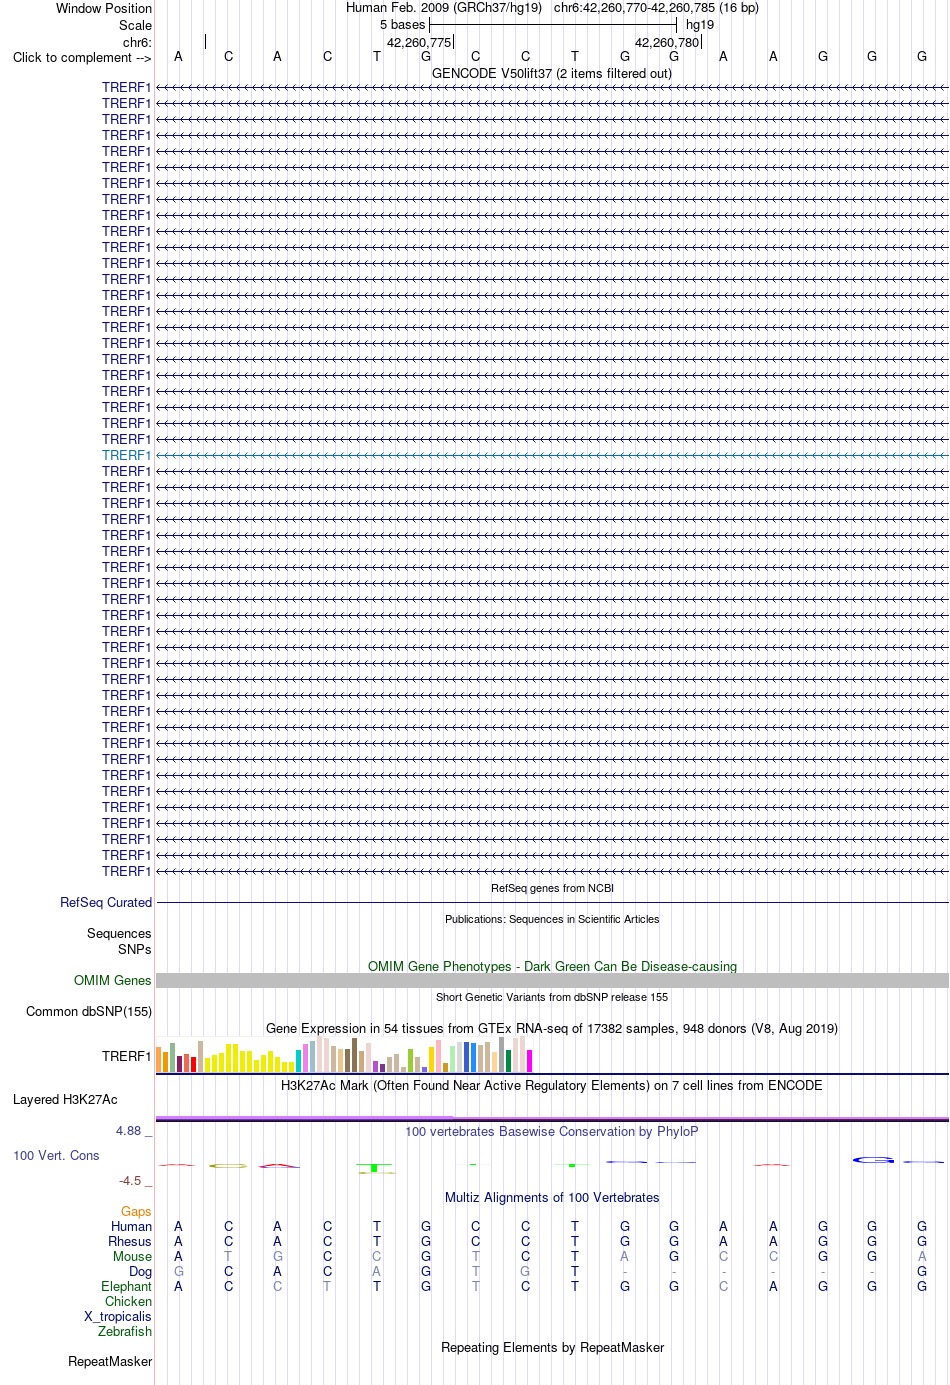Screen dimensions: 950x1385
Task: Select the 'Rhesus' alignment row label
Action: tap(130, 1241)
